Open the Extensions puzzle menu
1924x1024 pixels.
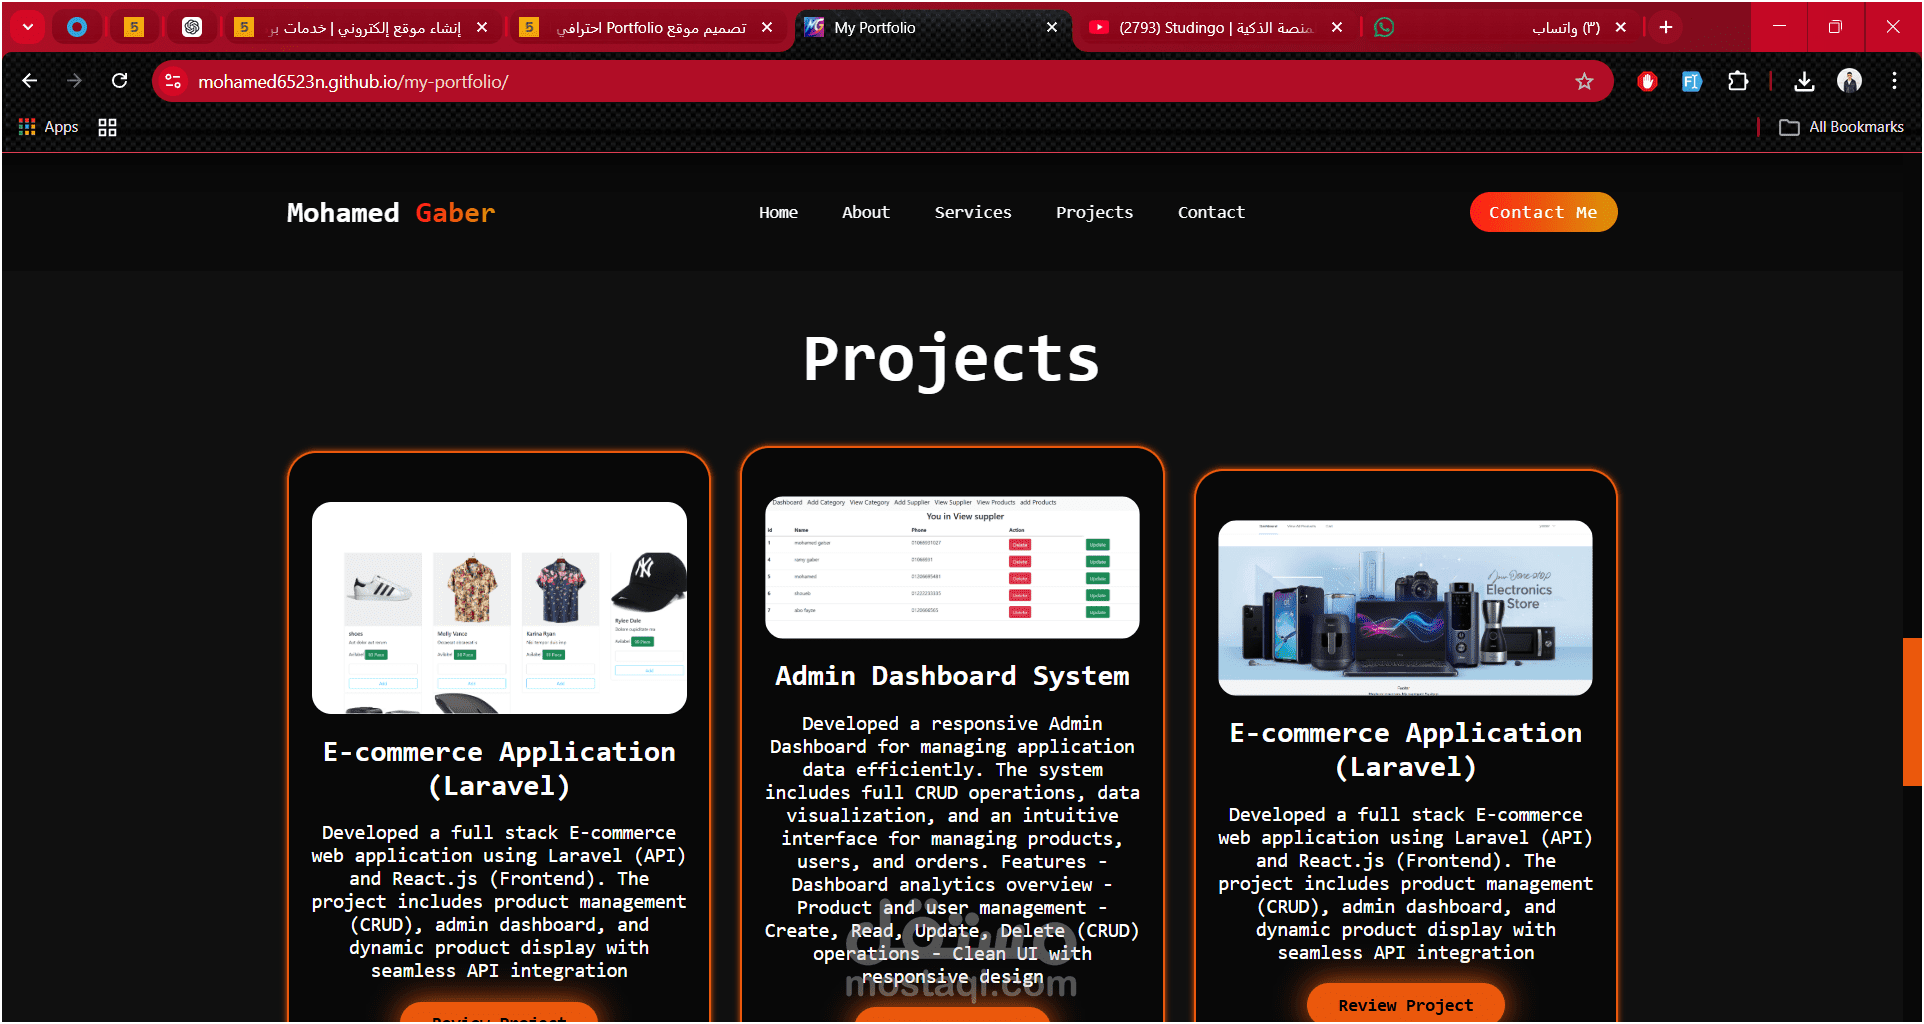[x=1738, y=81]
